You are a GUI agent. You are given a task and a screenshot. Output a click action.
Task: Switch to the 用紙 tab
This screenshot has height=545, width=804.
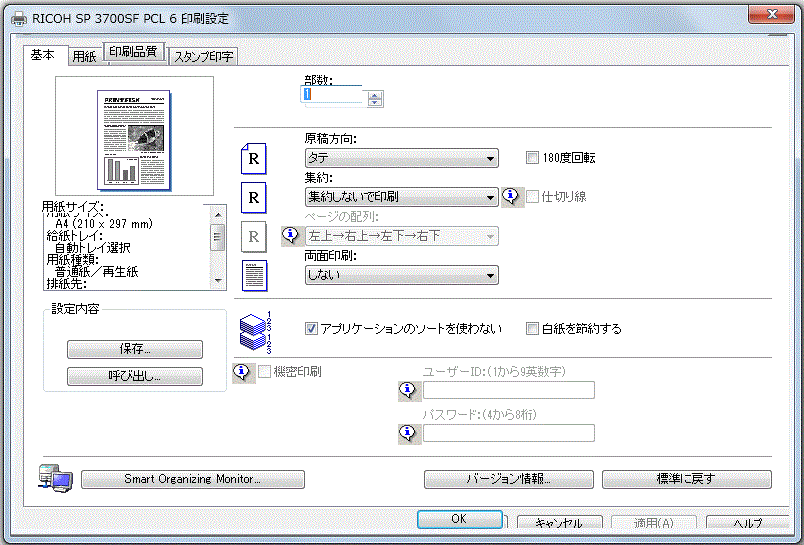(x=83, y=57)
